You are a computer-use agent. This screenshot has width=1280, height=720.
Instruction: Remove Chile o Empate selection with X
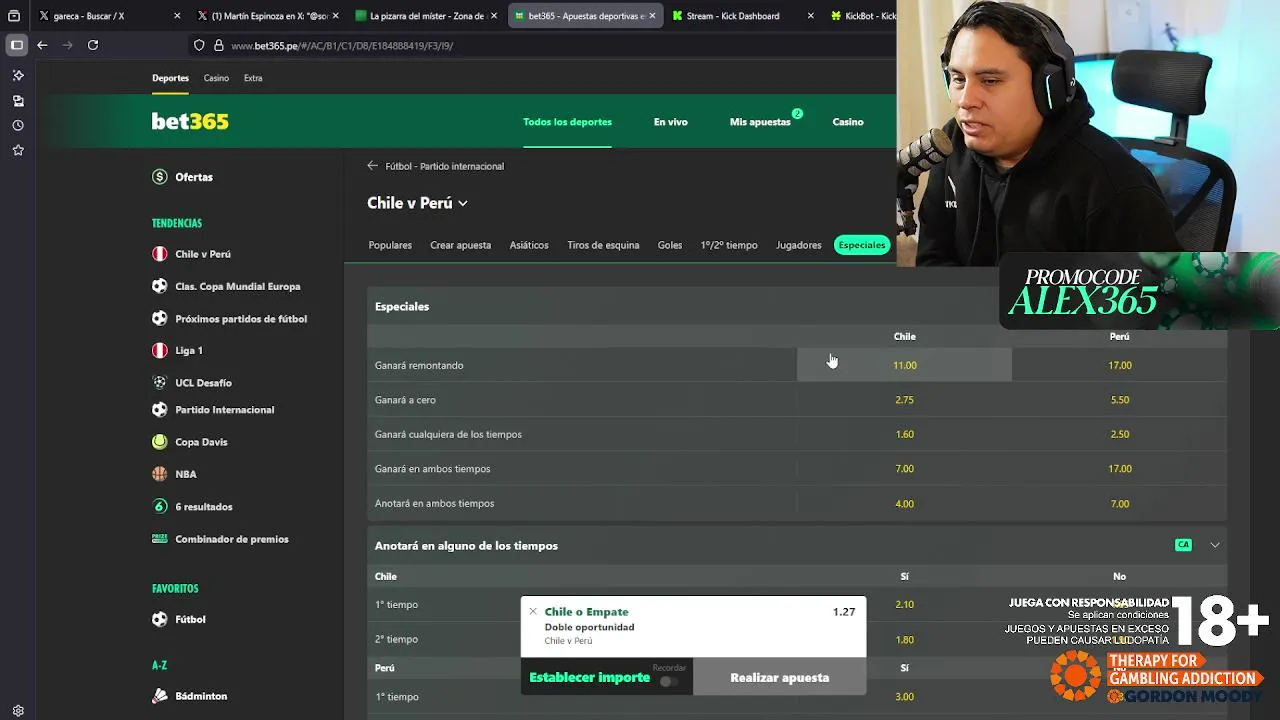(x=533, y=612)
